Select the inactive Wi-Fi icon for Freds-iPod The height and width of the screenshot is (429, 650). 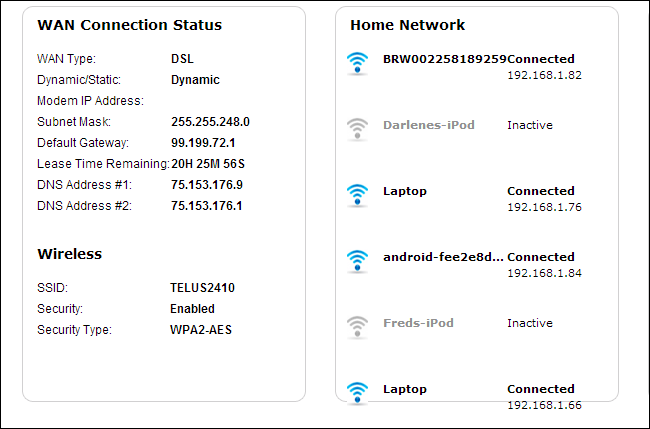[x=357, y=327]
